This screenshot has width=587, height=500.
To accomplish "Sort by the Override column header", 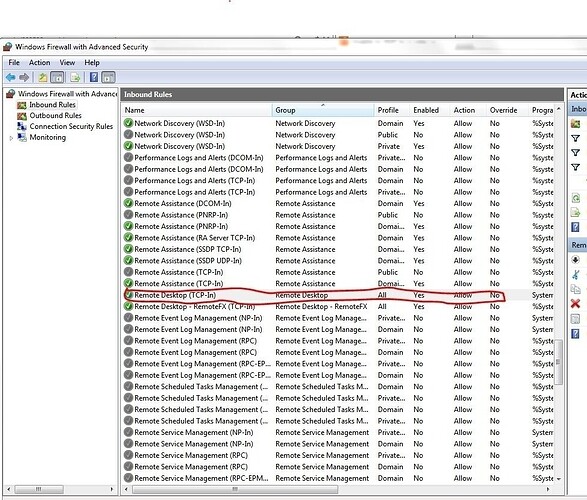I will (508, 110).
